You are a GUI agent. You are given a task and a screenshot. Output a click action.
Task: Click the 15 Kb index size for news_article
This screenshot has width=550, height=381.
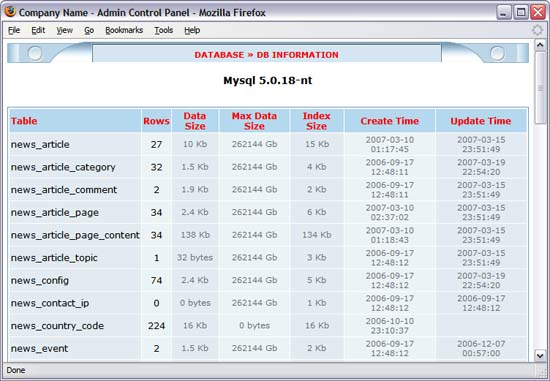point(317,144)
